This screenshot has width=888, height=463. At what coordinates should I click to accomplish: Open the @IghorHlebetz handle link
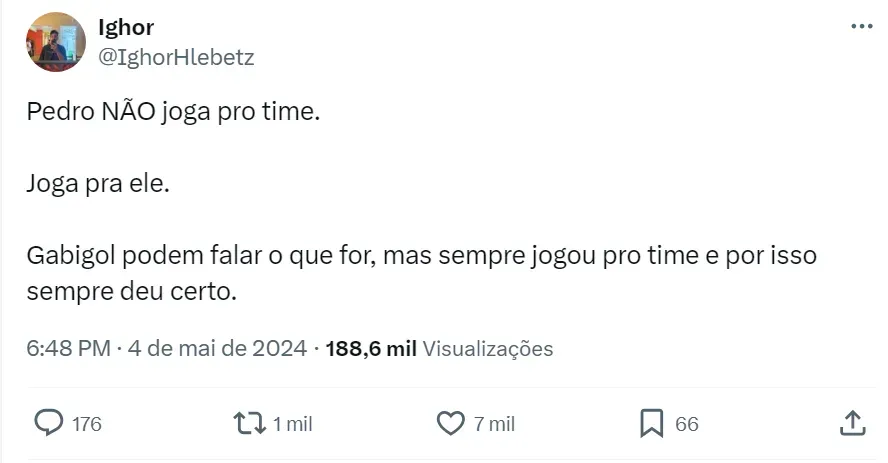[177, 58]
